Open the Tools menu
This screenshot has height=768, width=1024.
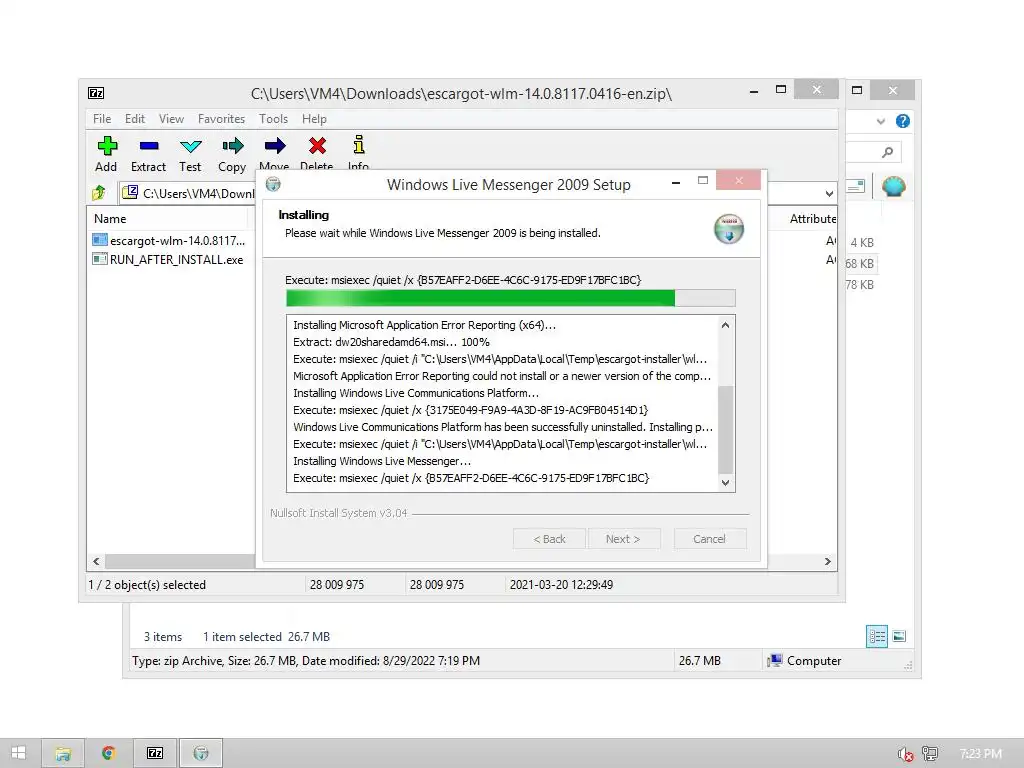(x=273, y=119)
